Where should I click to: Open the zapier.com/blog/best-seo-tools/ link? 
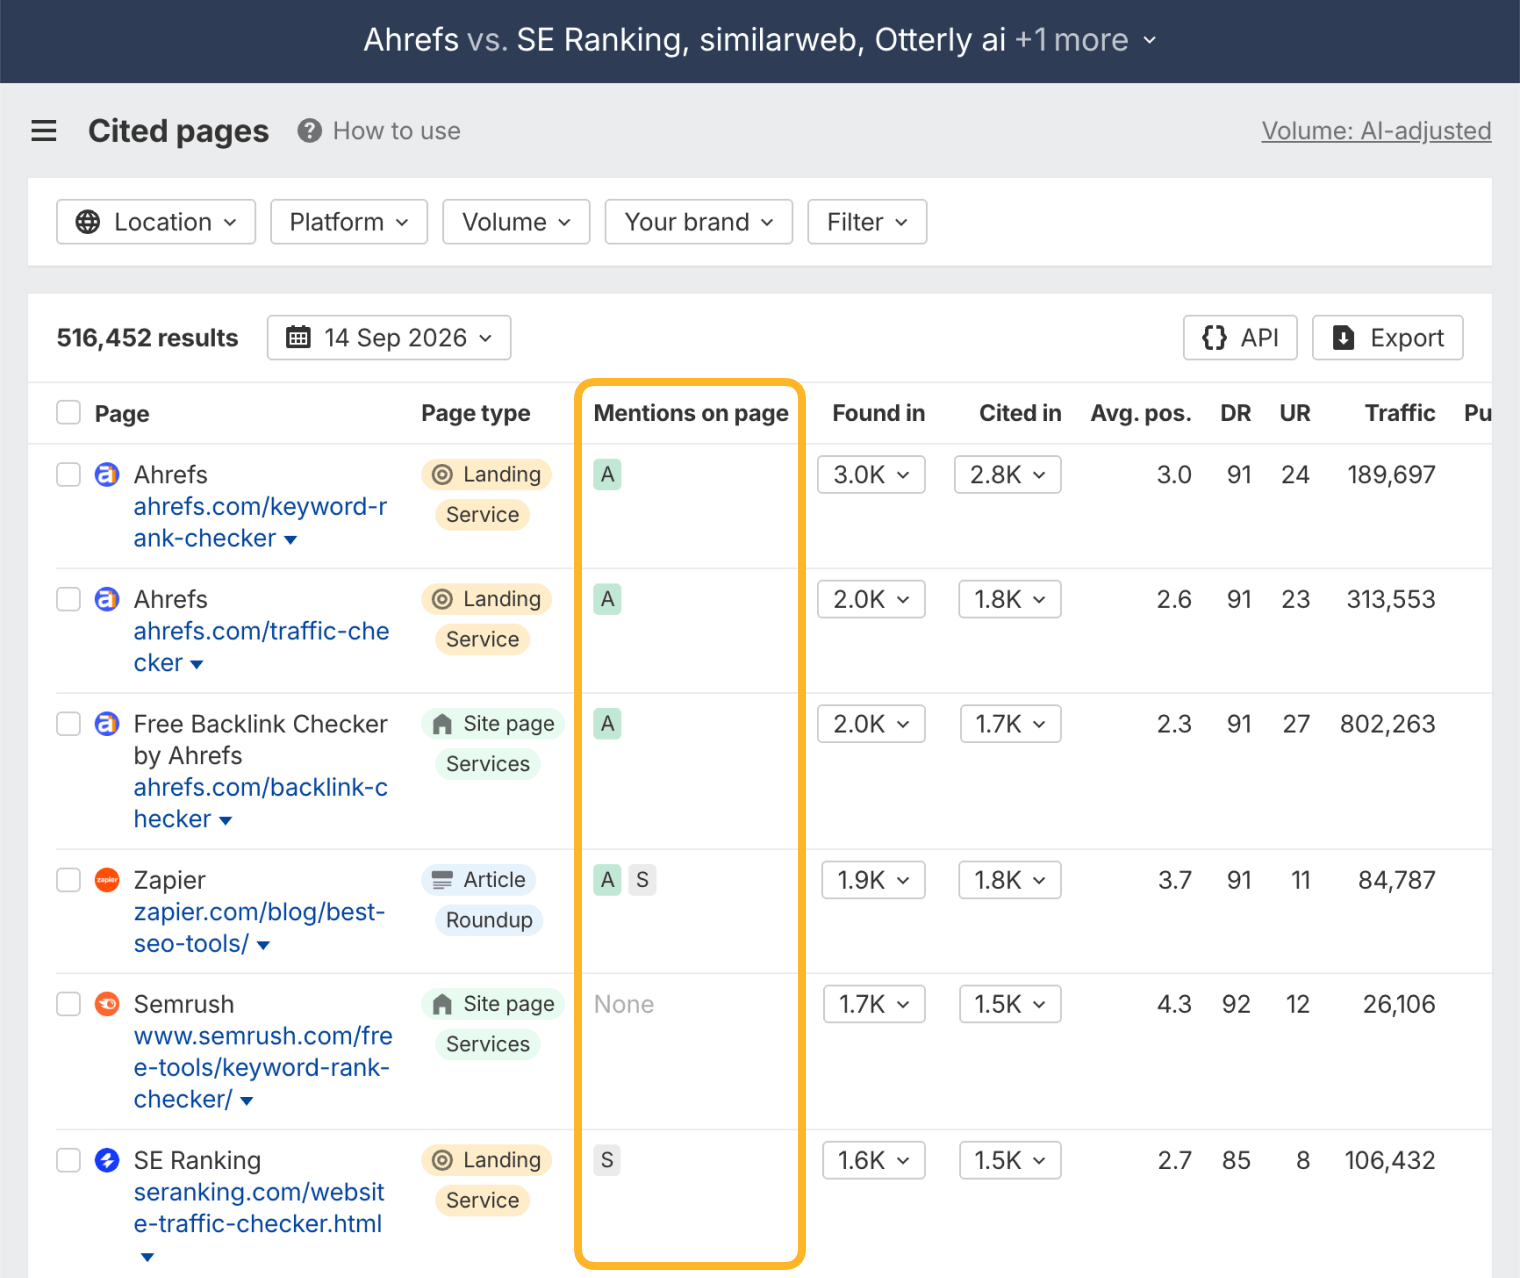click(x=259, y=928)
